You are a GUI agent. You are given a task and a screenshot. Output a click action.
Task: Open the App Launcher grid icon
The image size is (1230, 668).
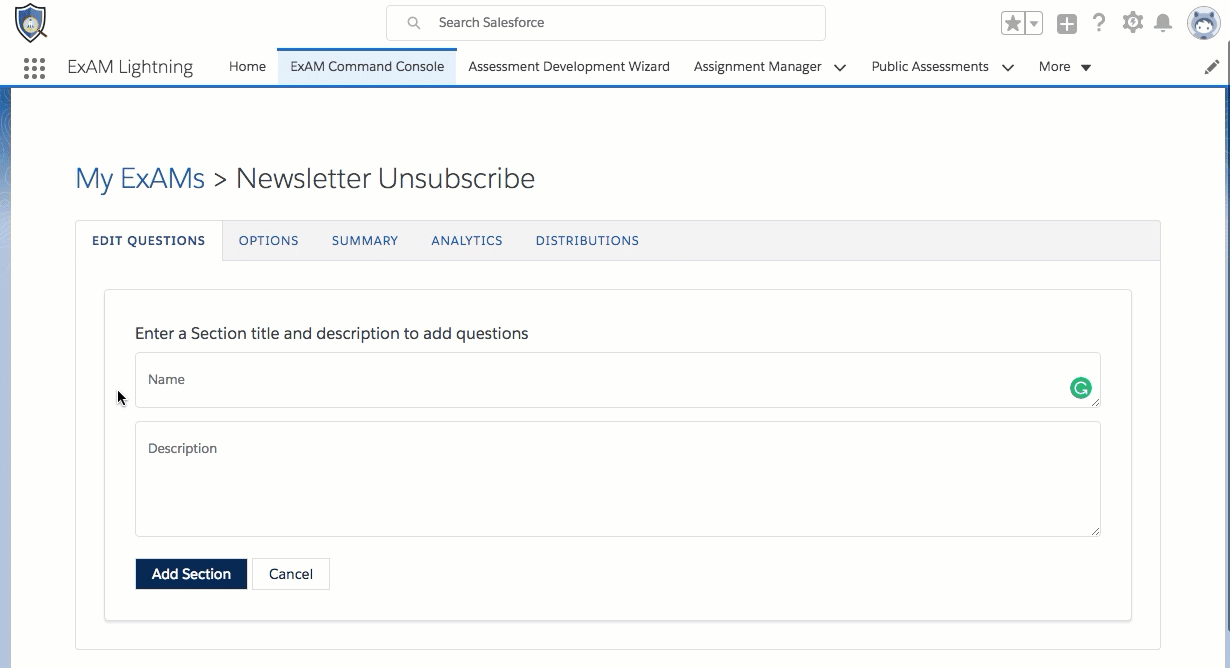pyautogui.click(x=34, y=67)
